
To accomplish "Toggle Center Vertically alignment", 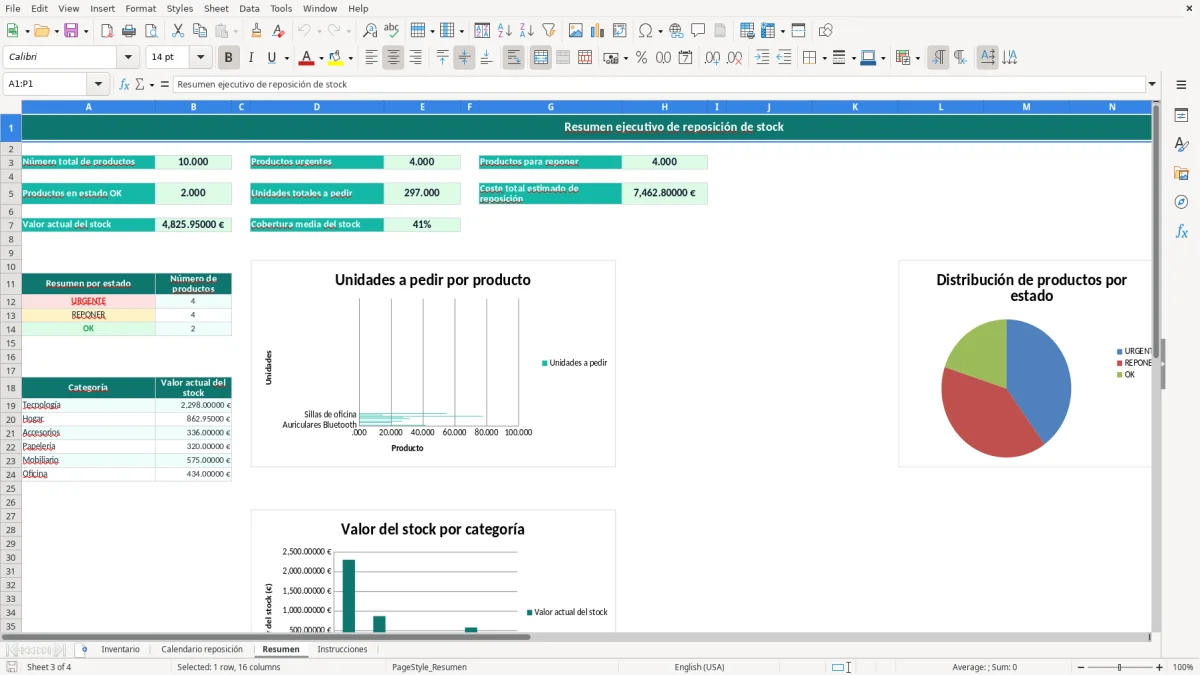I will pyautogui.click(x=464, y=58).
